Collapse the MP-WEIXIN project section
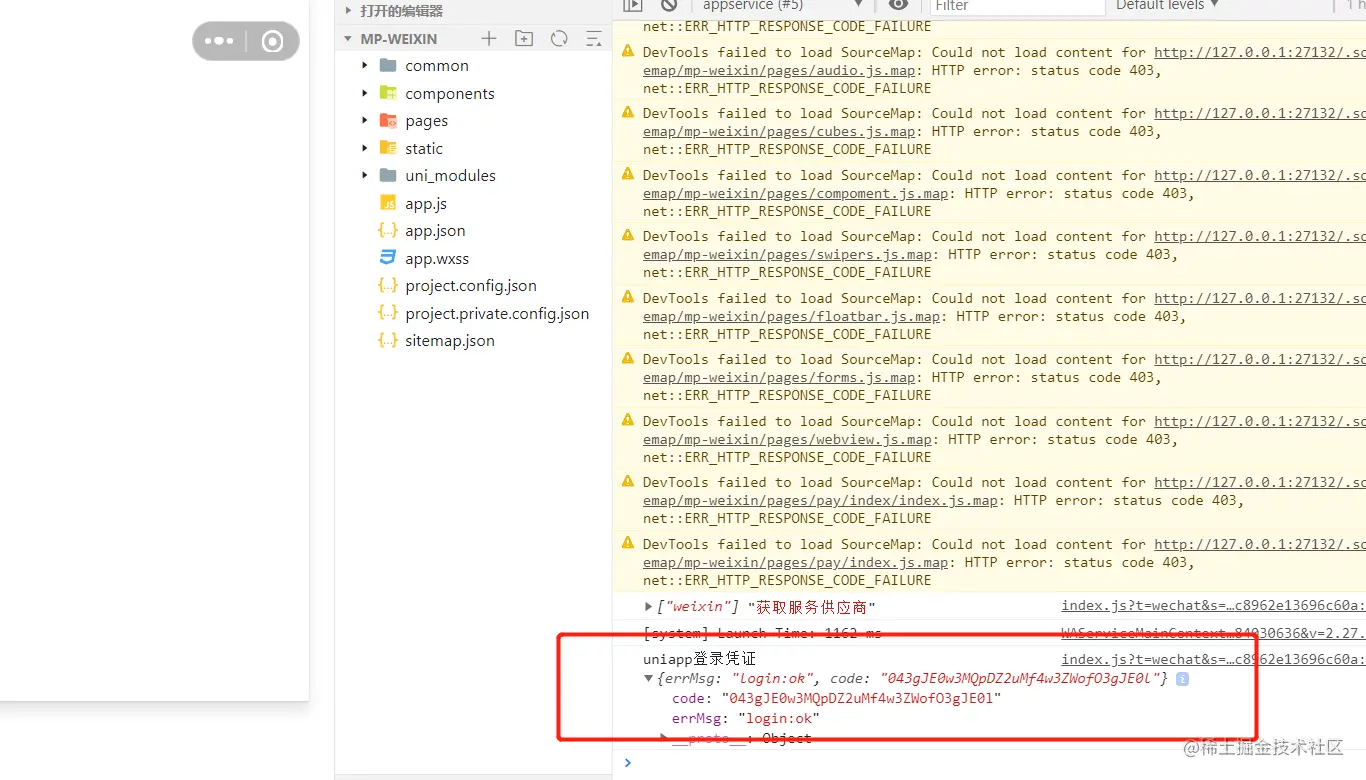This screenshot has width=1366, height=780. 348,39
